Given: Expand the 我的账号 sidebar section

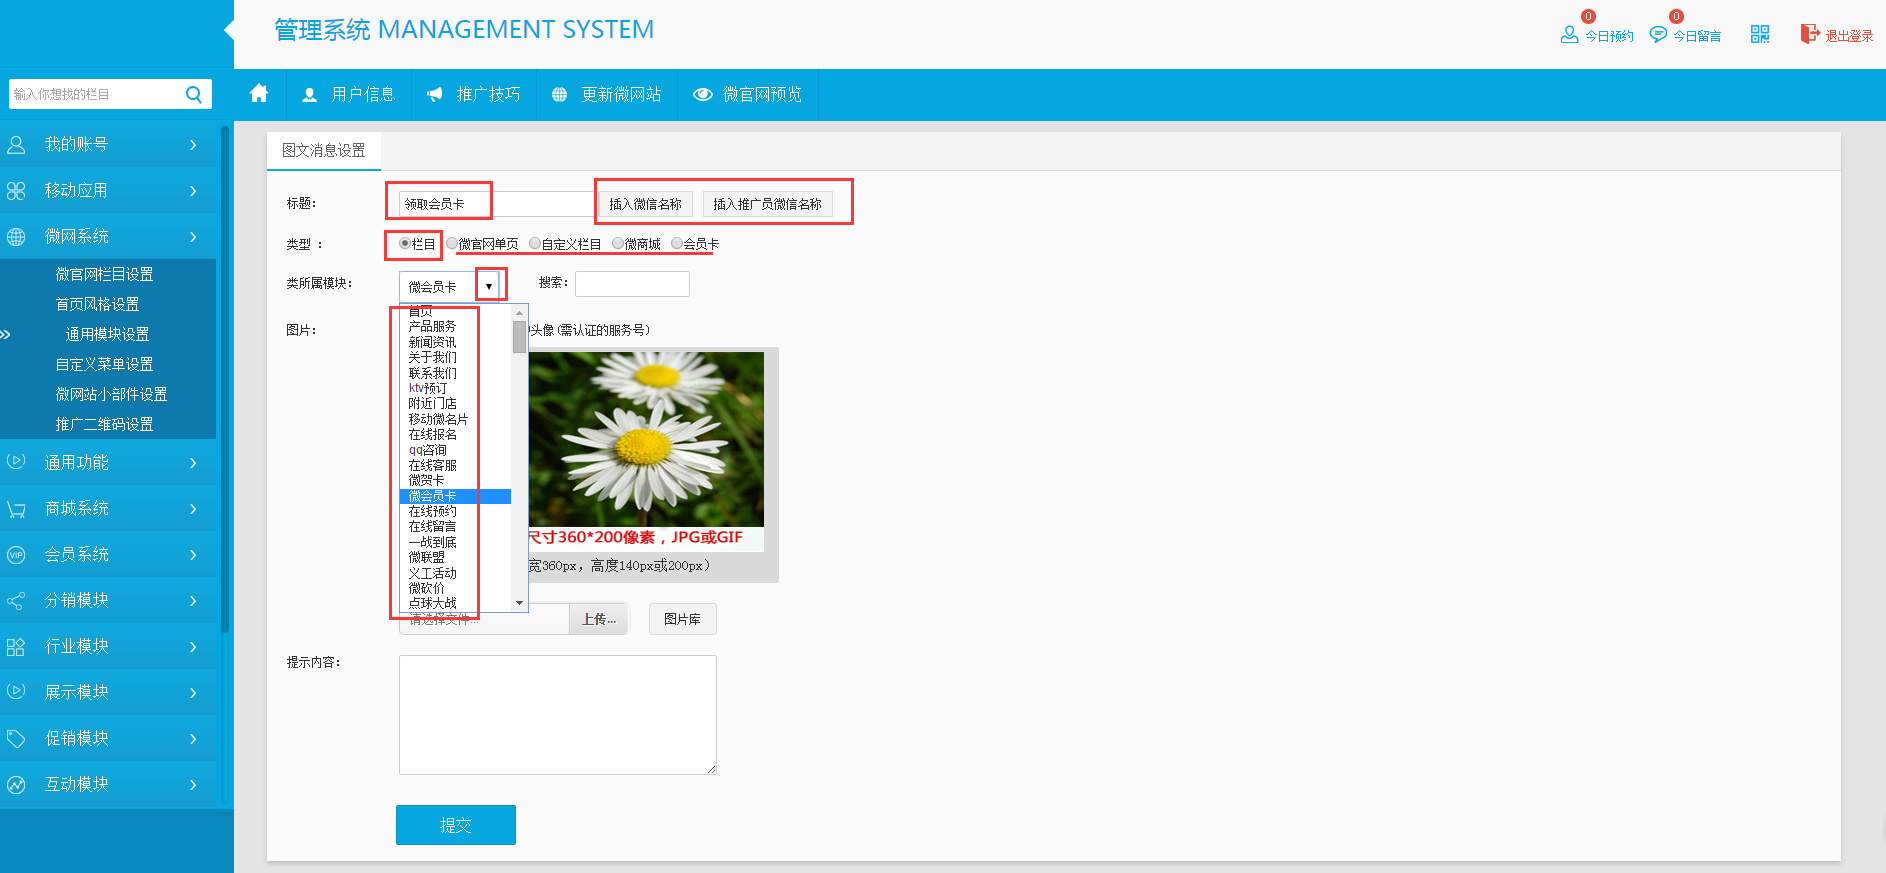Looking at the screenshot, I should click(108, 145).
